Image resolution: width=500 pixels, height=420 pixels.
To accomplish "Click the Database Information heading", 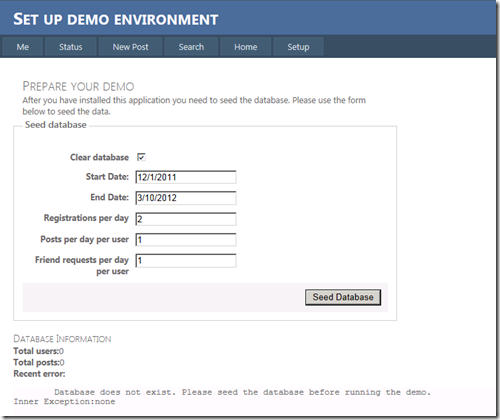I will (x=62, y=339).
